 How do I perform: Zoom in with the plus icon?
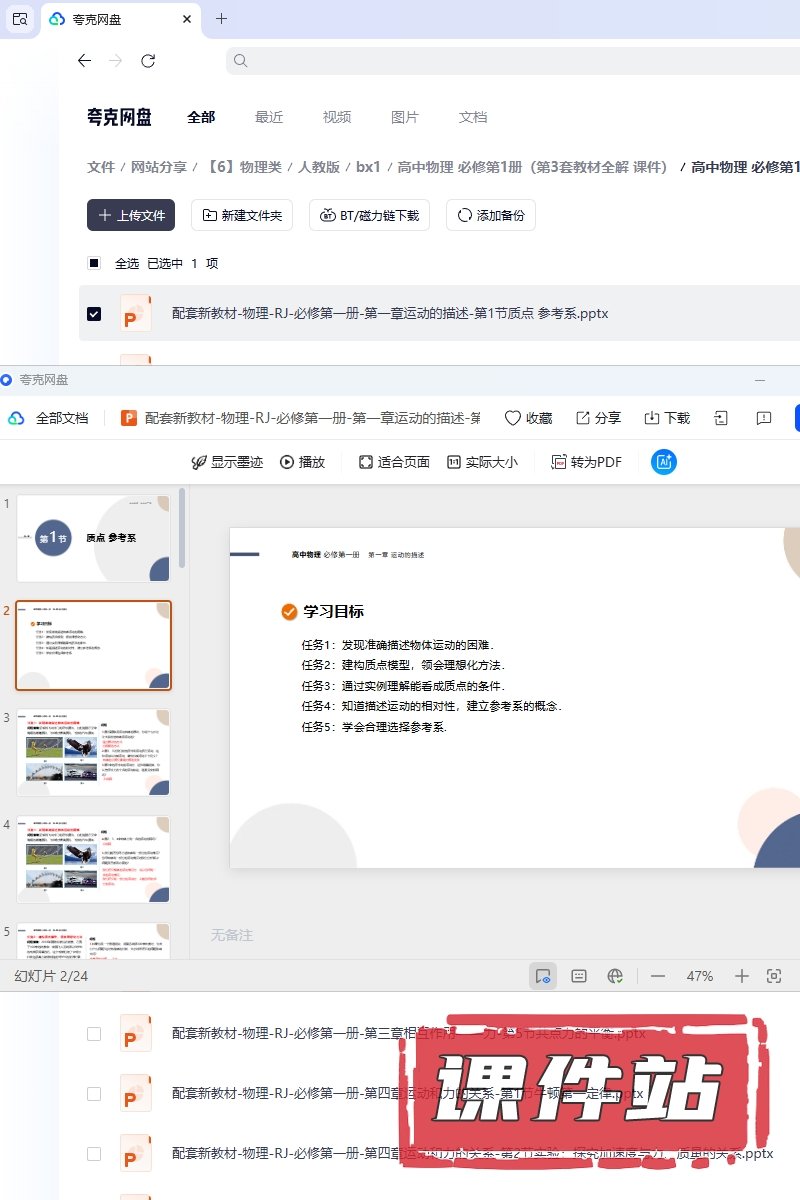[x=741, y=976]
